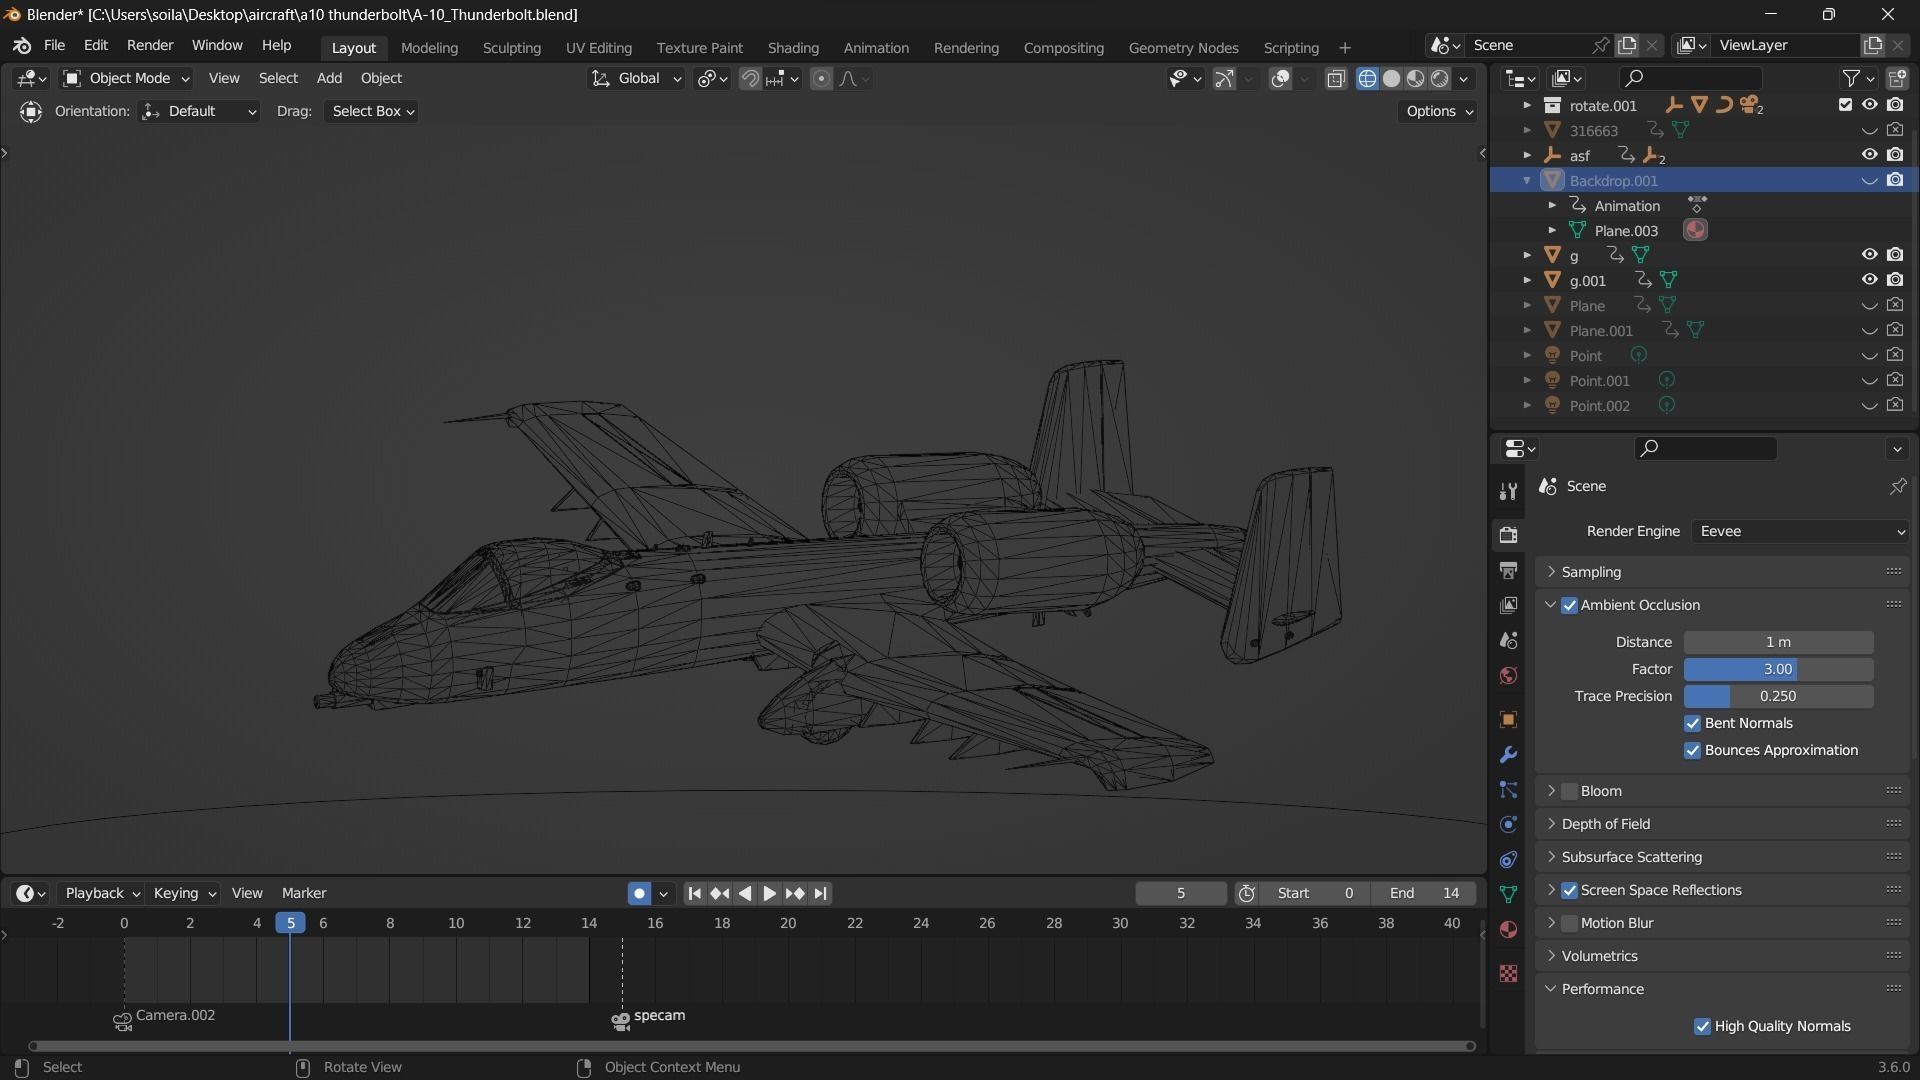Open Global transform orientation dropdown

coord(636,78)
